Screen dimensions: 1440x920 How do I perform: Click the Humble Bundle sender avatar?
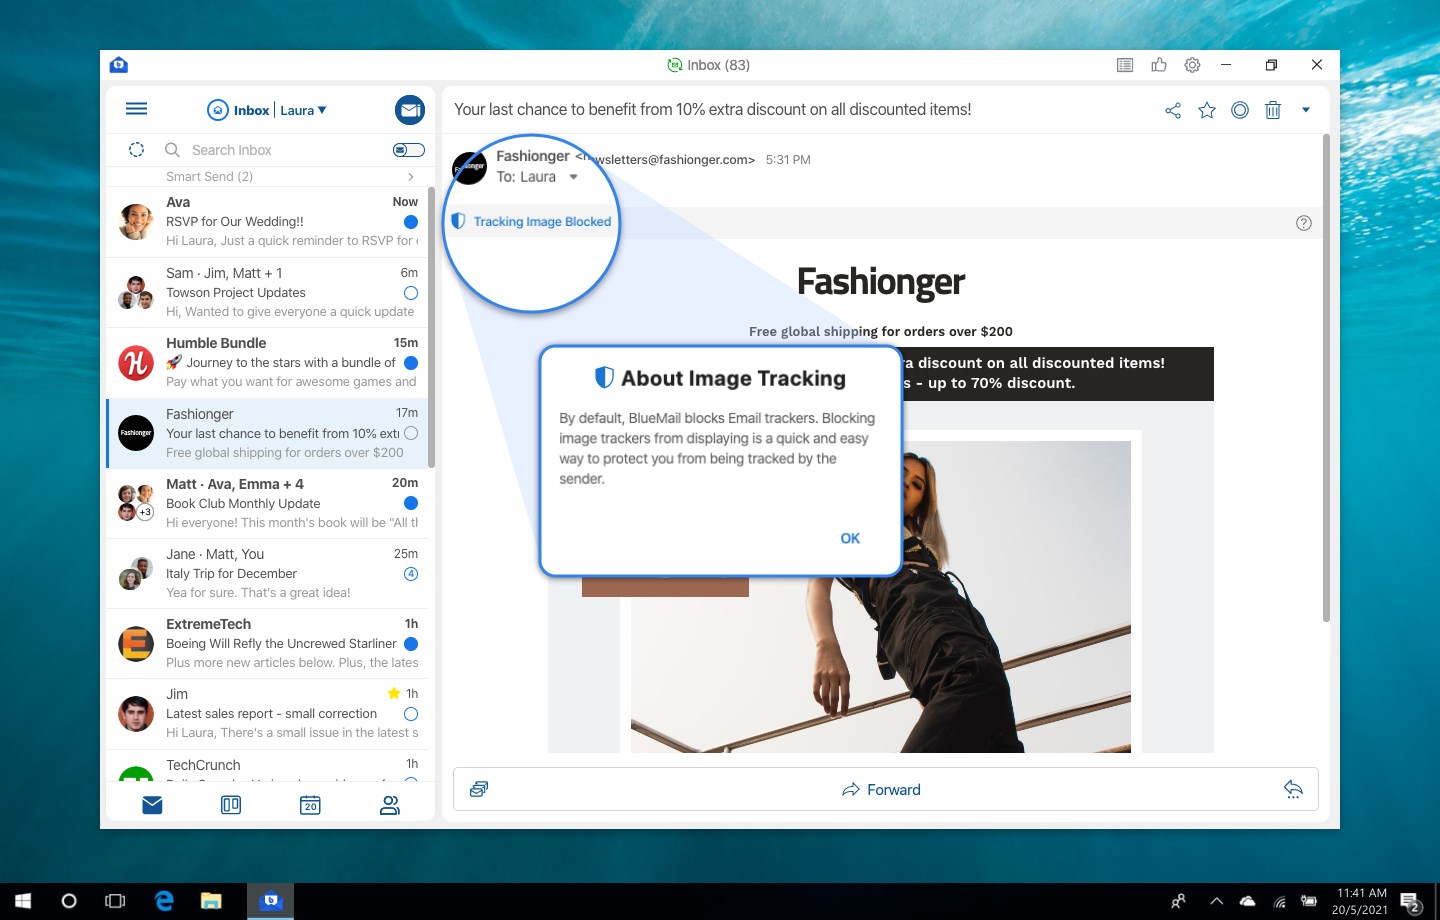pos(136,363)
